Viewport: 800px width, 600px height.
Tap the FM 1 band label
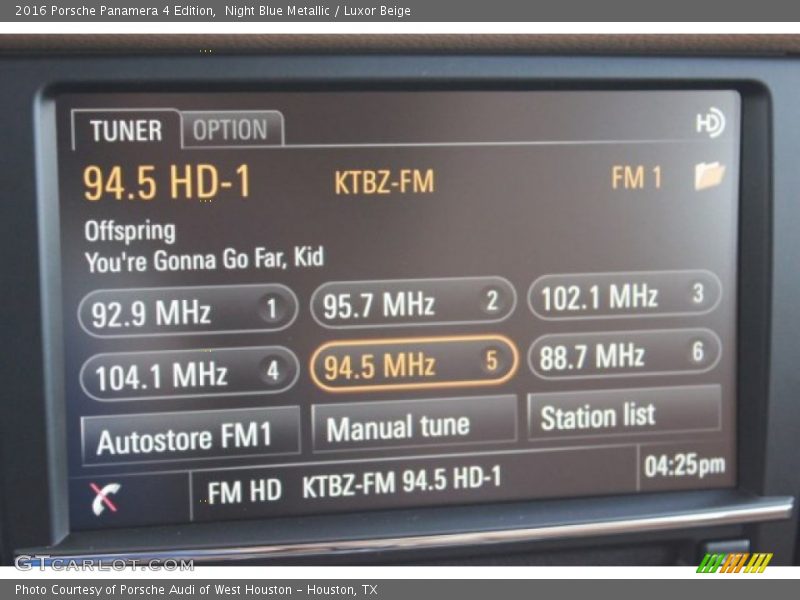point(636,178)
